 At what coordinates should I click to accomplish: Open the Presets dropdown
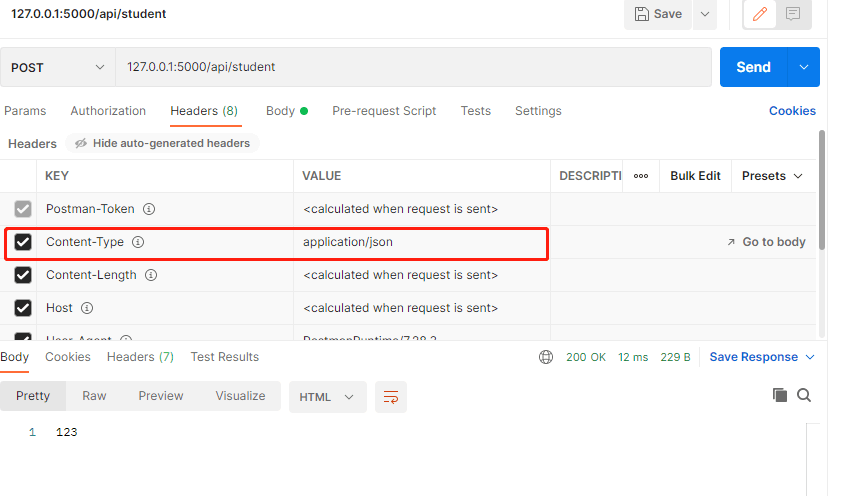coord(772,176)
